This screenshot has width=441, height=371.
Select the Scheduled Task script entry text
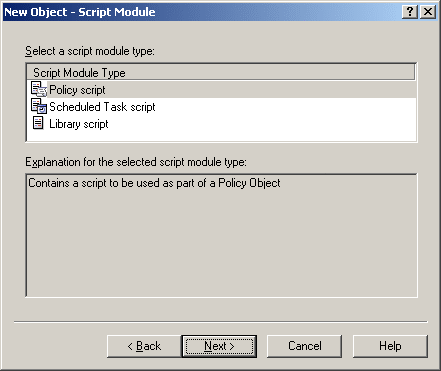coord(102,107)
